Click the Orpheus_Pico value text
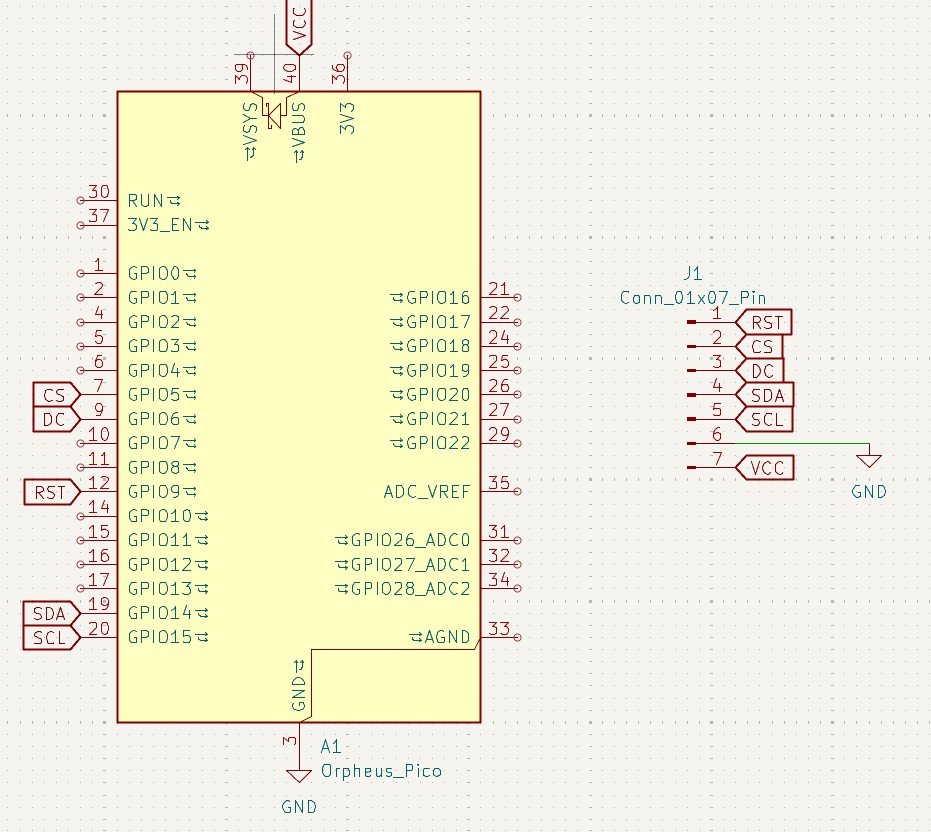Image resolution: width=931 pixels, height=832 pixels. click(x=381, y=771)
